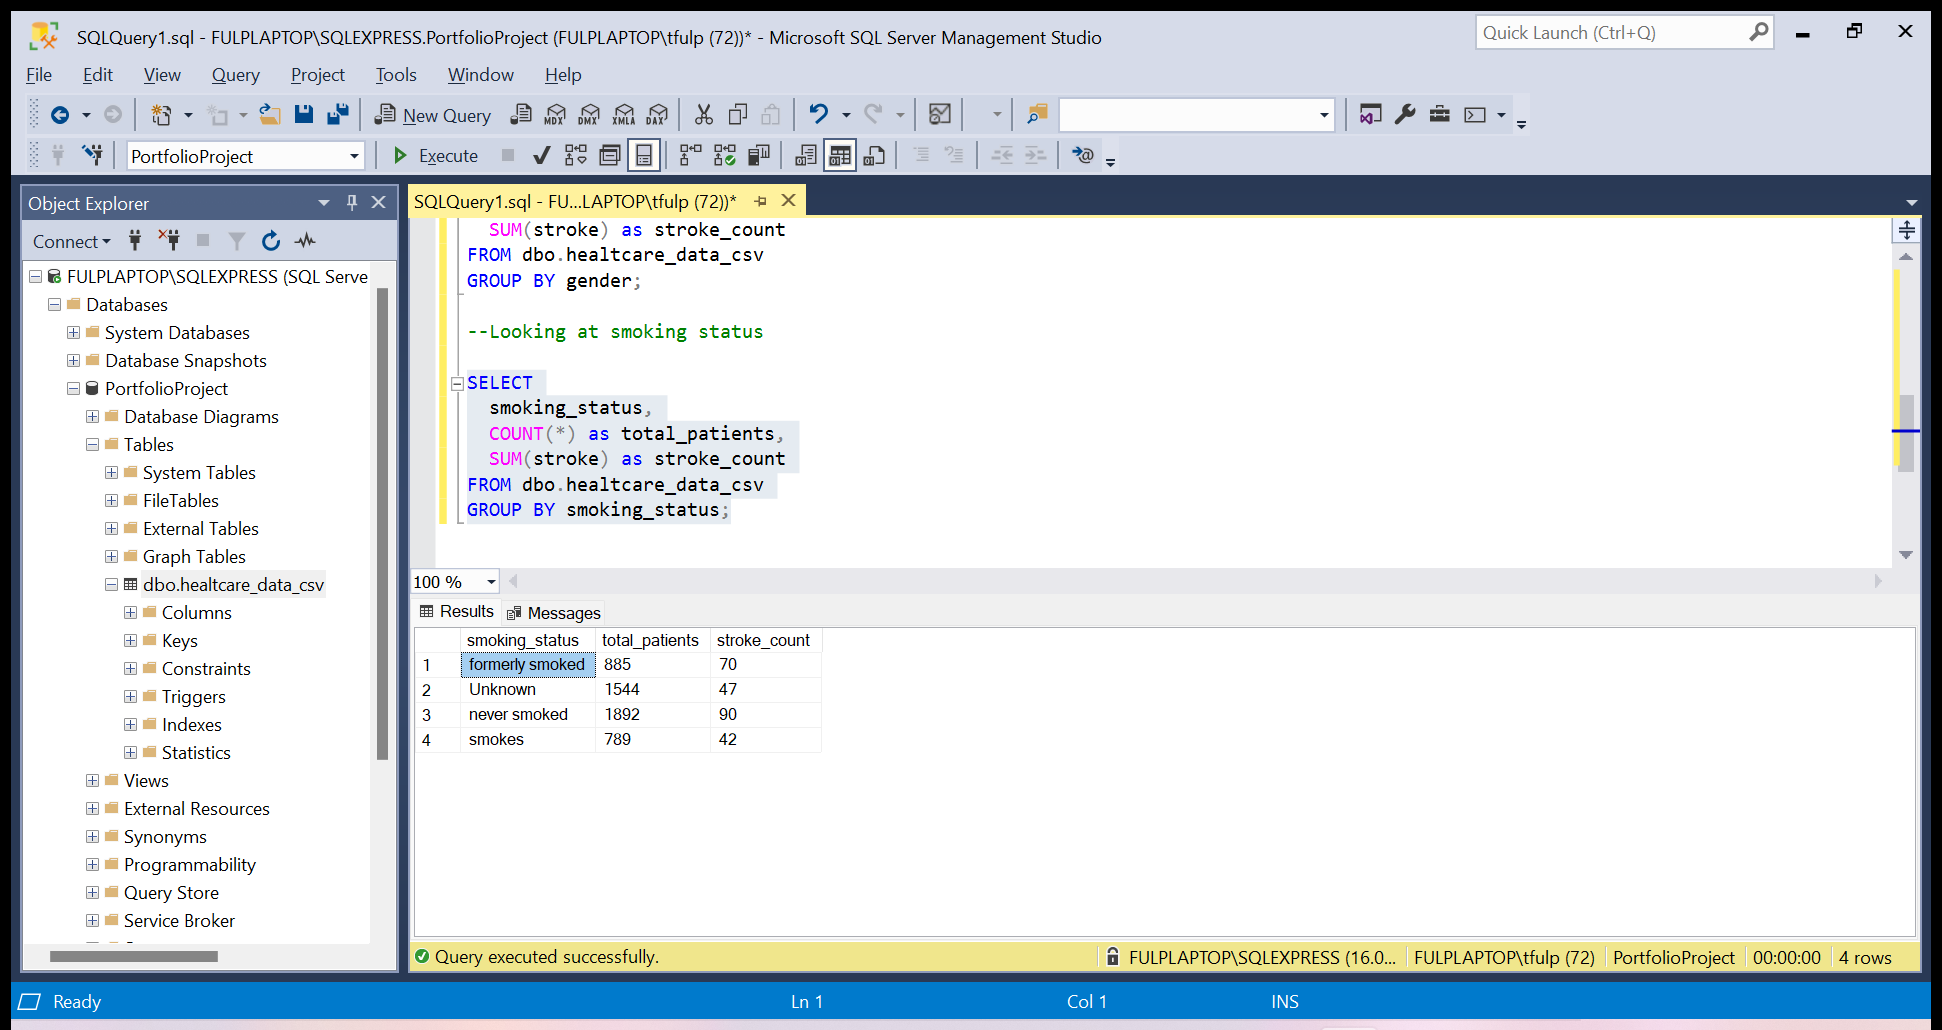Refresh the Object Explorer tree
The image size is (1942, 1030).
tap(270, 240)
